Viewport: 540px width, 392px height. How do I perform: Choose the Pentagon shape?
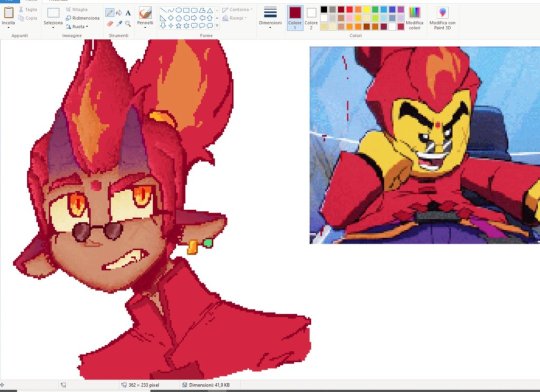(179, 18)
